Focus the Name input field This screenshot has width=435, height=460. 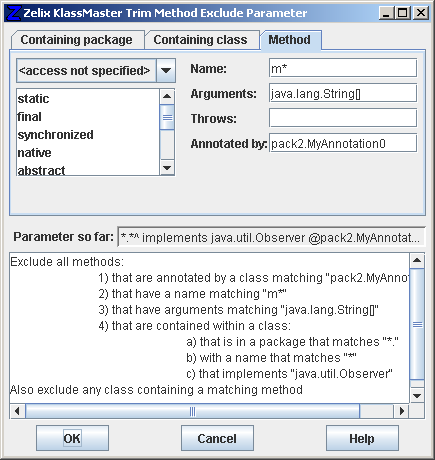343,68
